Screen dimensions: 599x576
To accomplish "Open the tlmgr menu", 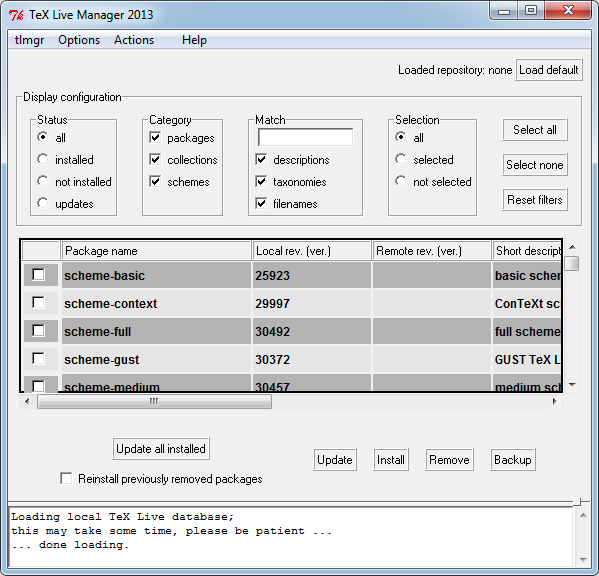I will tap(29, 40).
